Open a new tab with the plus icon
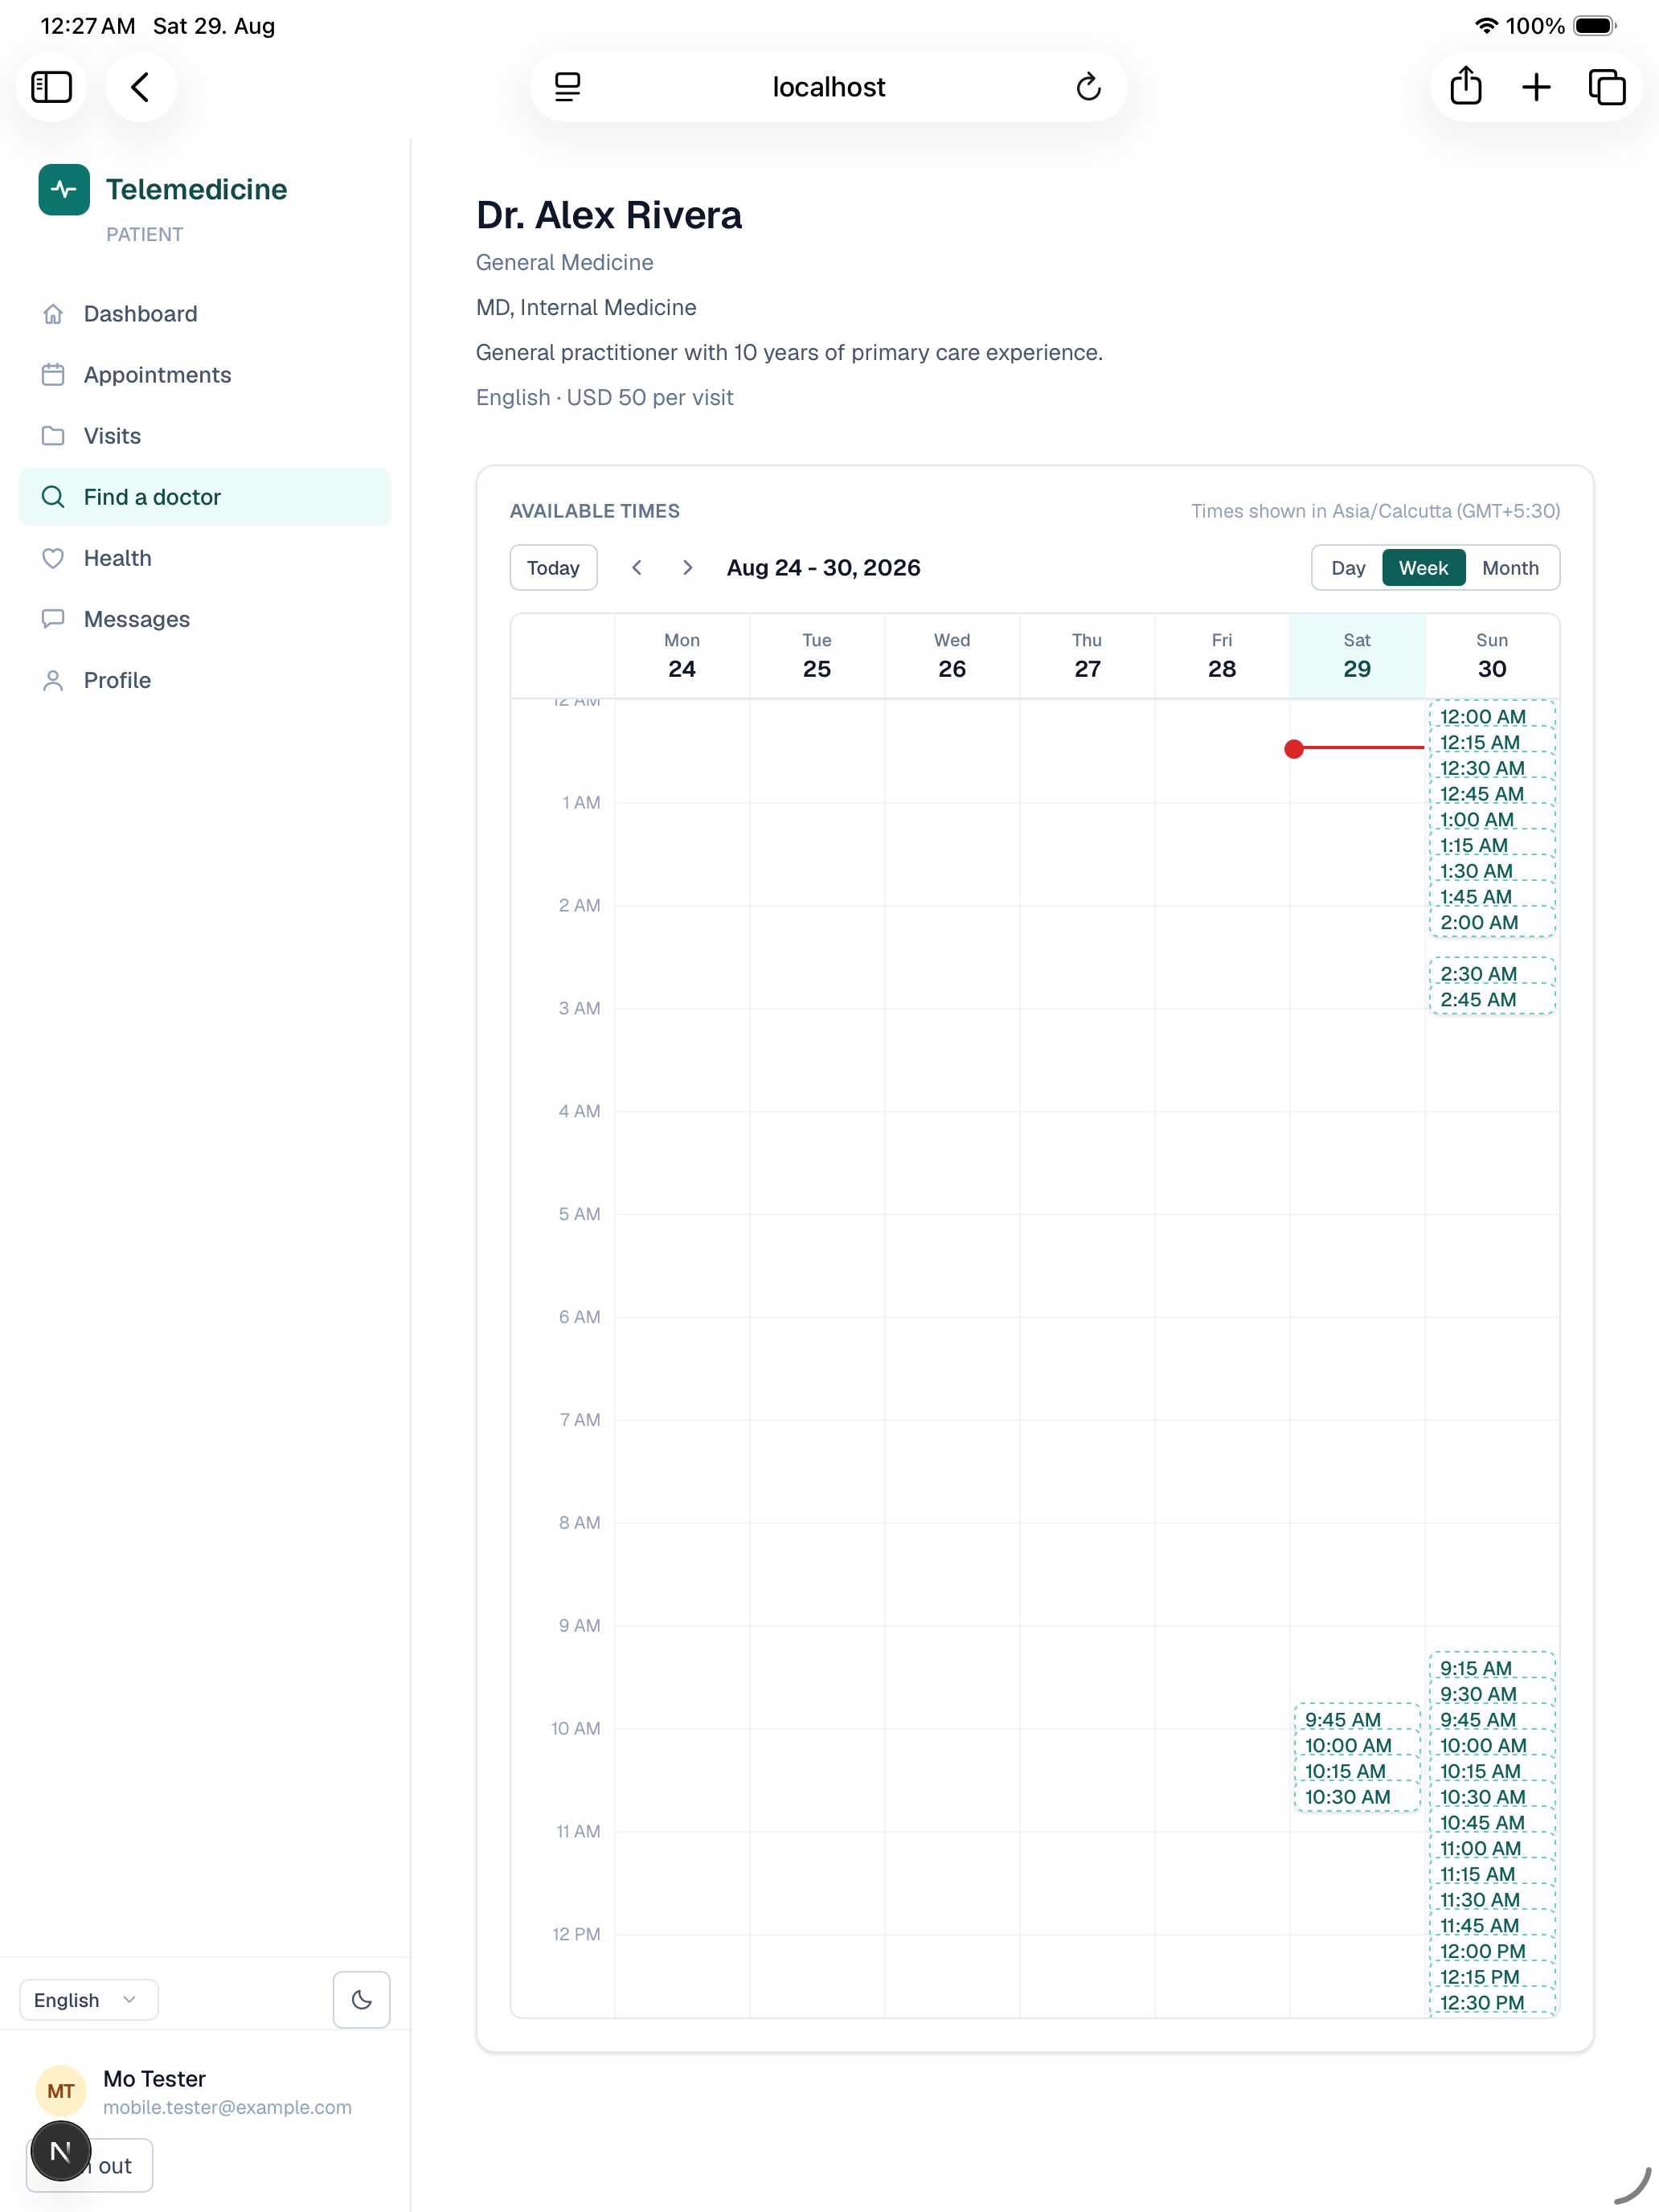 point(1536,87)
